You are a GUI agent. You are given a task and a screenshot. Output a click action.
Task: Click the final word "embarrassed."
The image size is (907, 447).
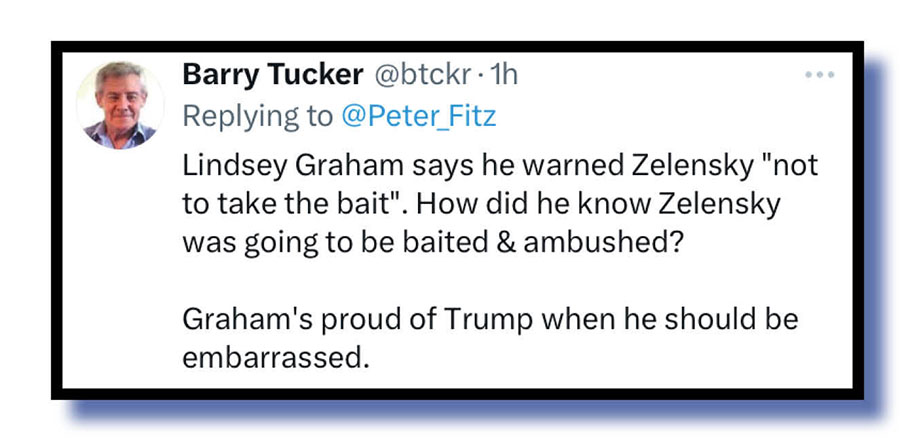point(270,357)
